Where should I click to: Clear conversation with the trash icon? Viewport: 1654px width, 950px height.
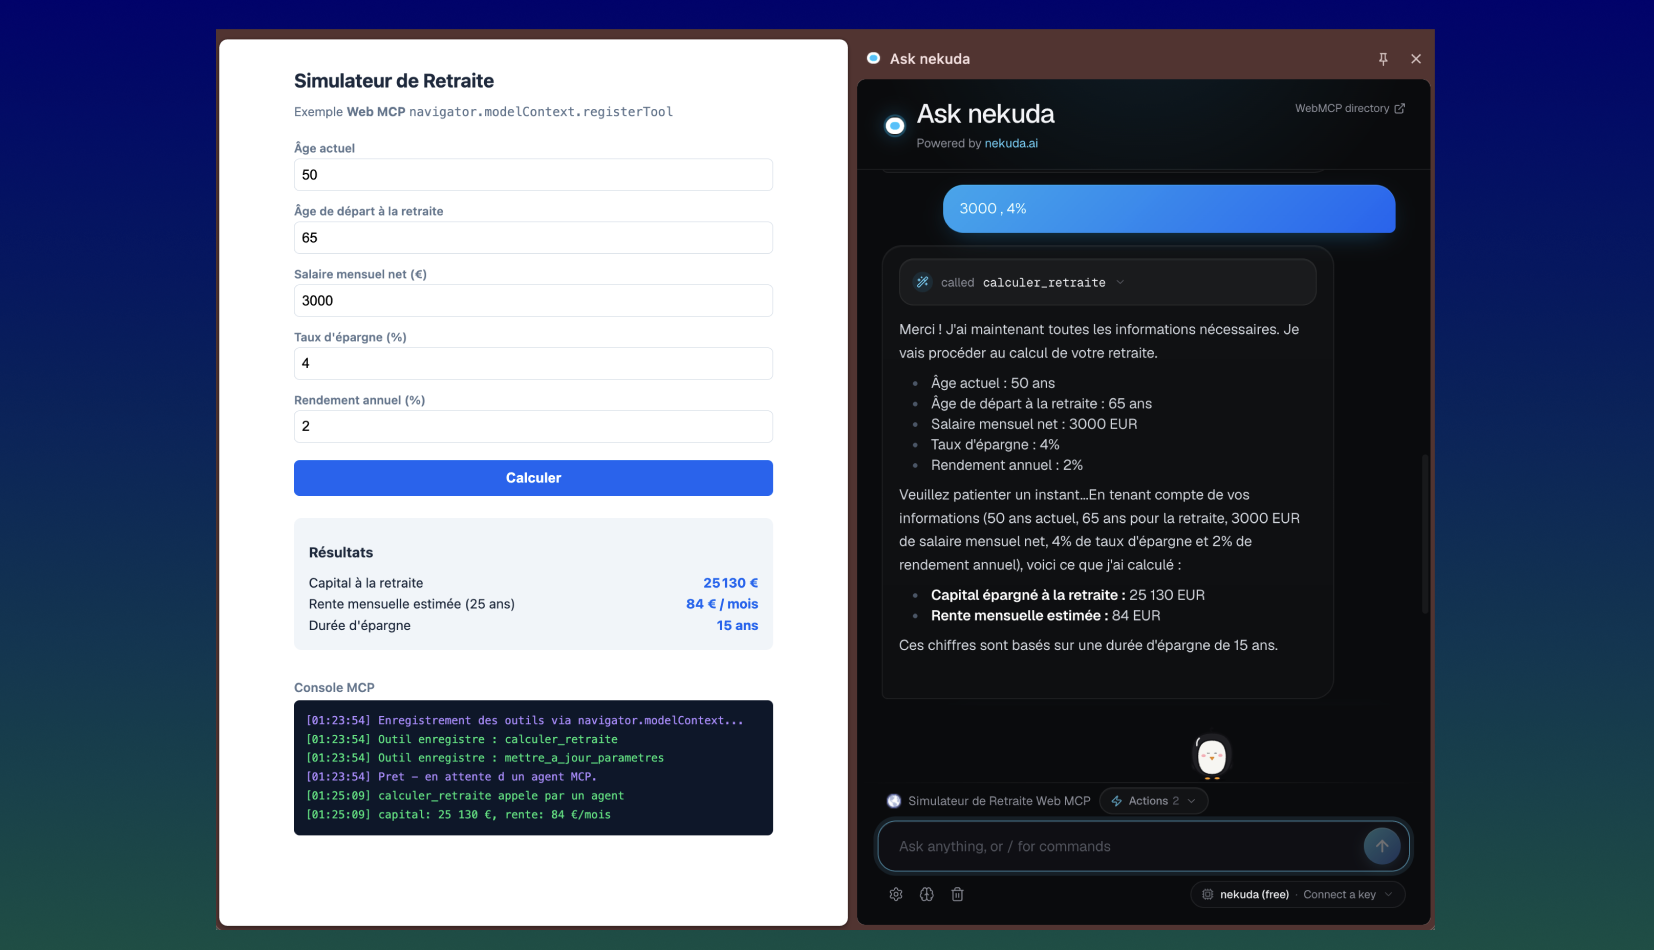957,894
